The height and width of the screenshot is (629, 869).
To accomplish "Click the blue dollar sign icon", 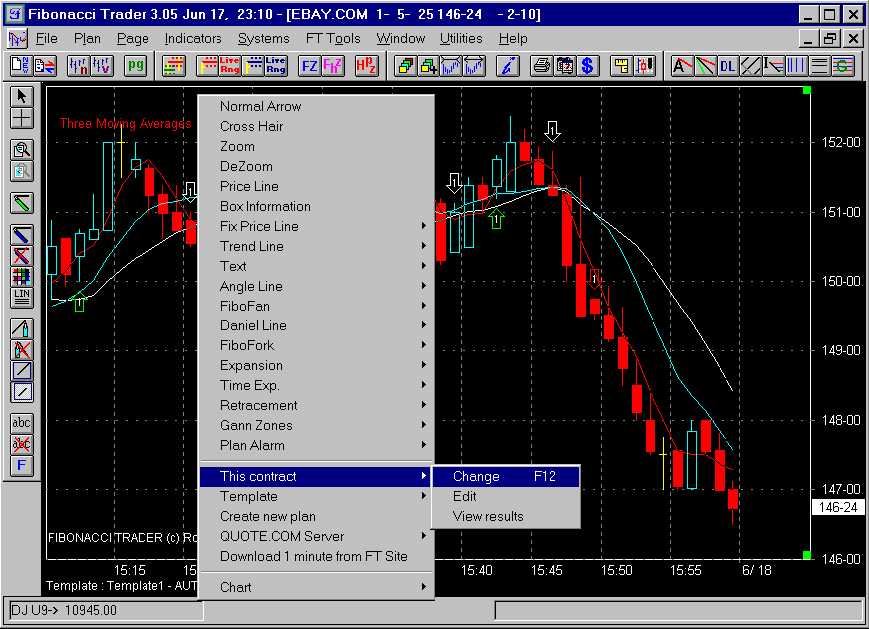I will click(587, 67).
